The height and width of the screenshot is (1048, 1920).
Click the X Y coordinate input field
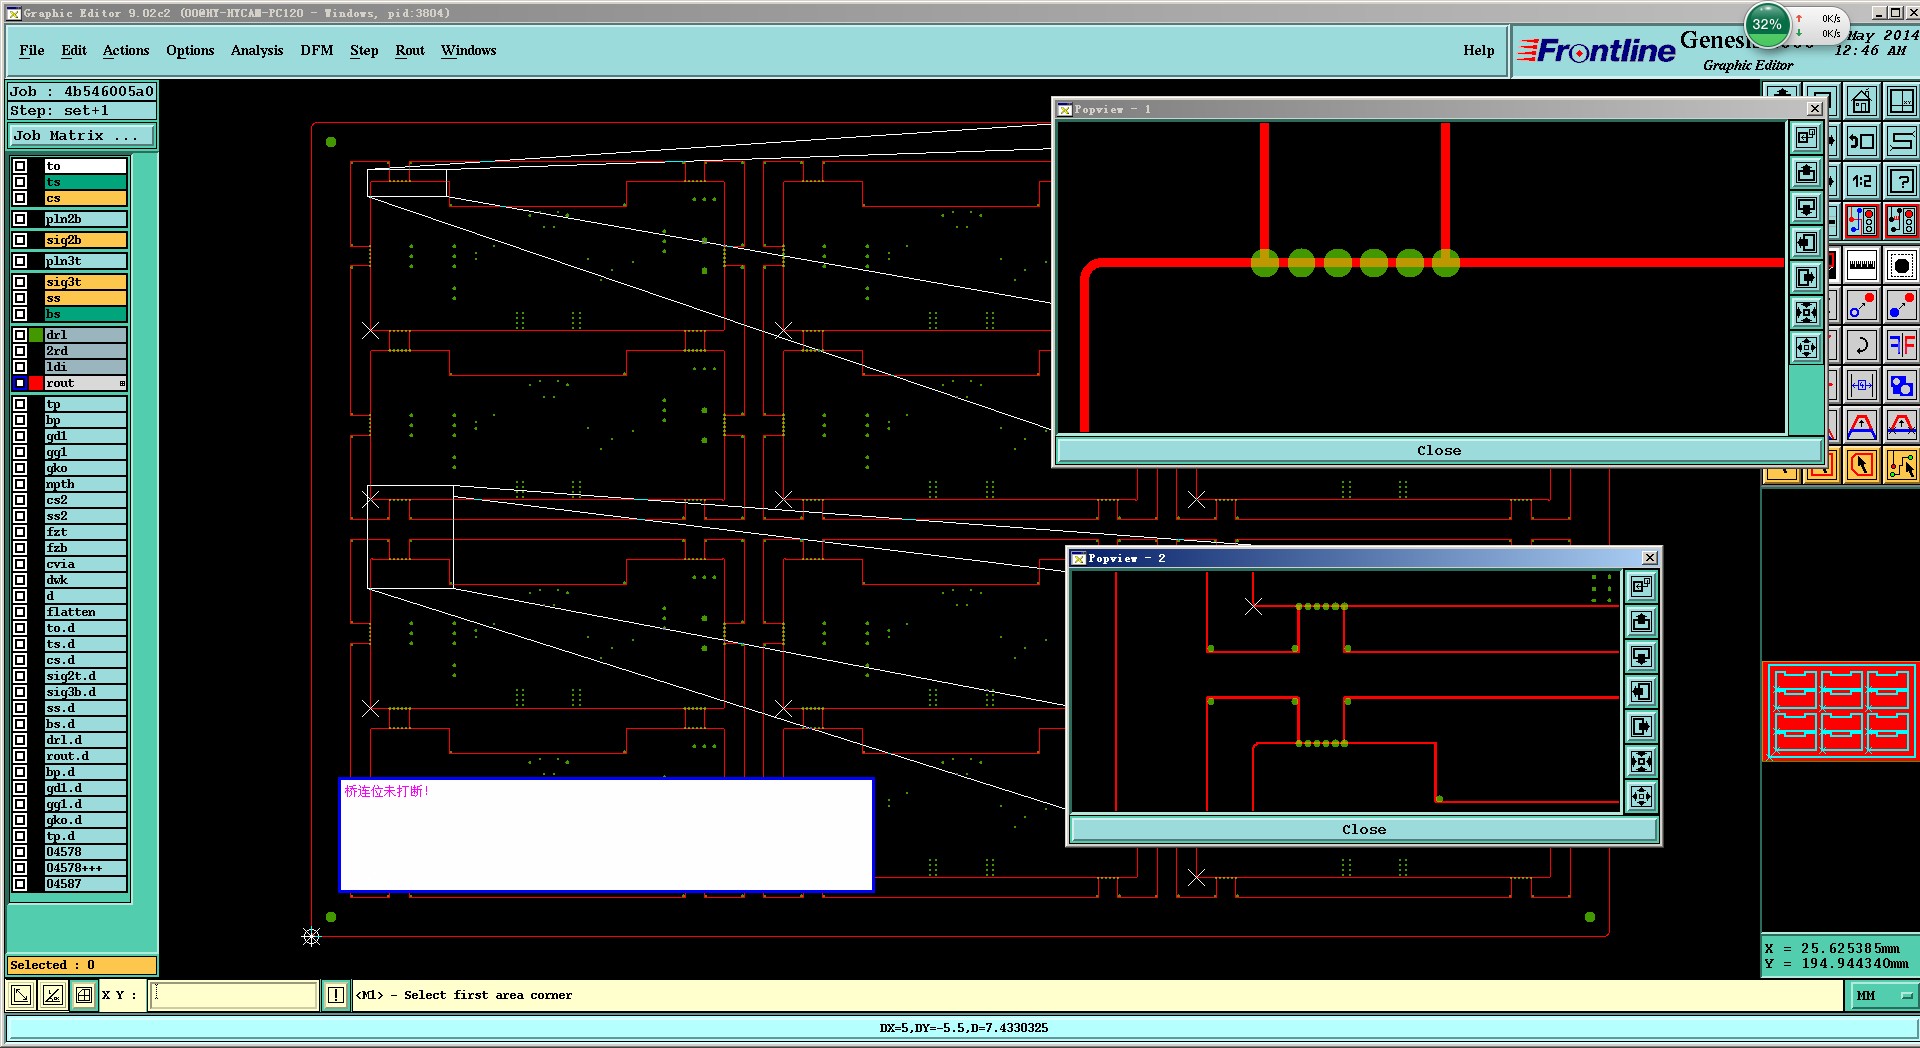tap(233, 995)
